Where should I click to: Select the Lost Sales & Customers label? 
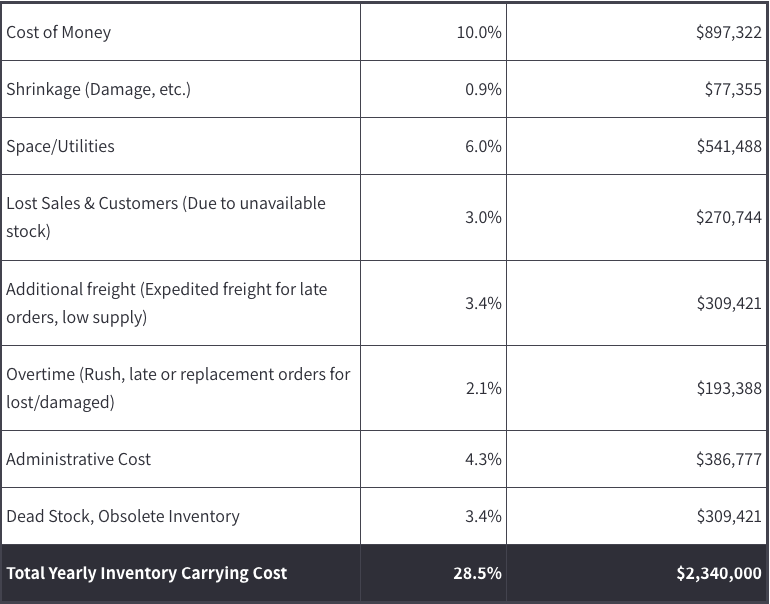point(166,203)
